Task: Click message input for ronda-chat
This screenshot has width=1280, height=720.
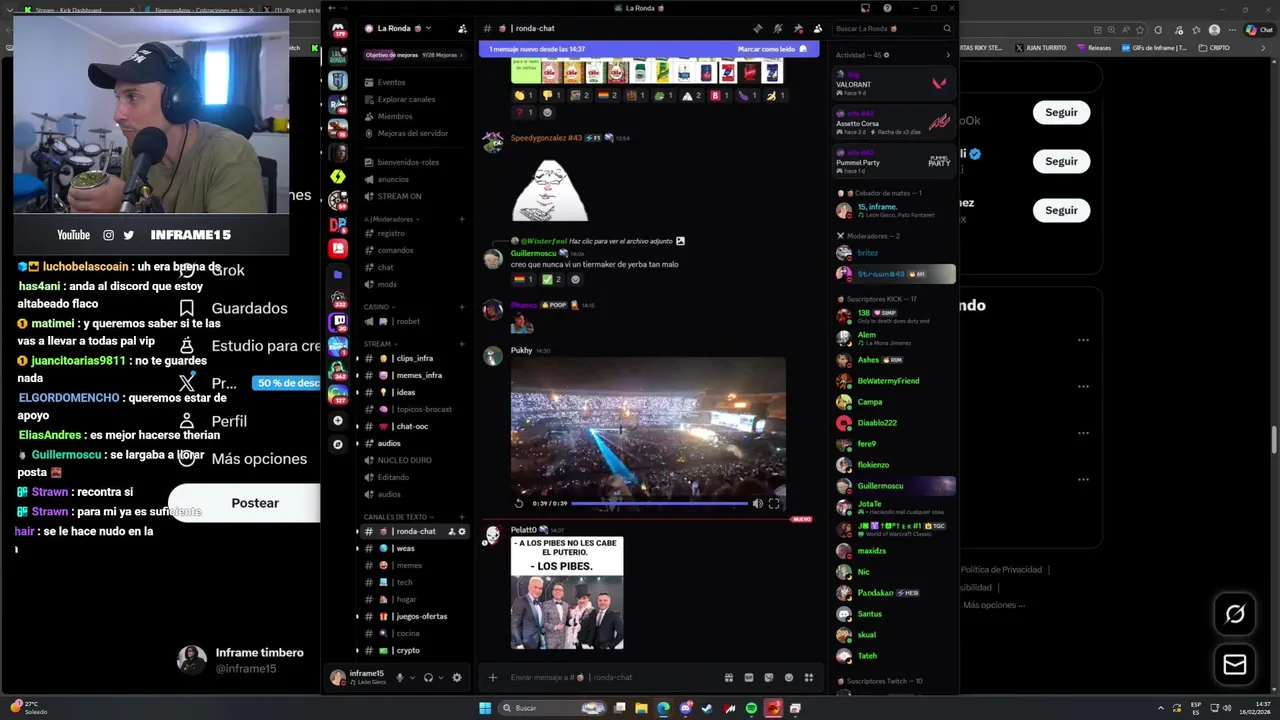Action: coord(610,677)
